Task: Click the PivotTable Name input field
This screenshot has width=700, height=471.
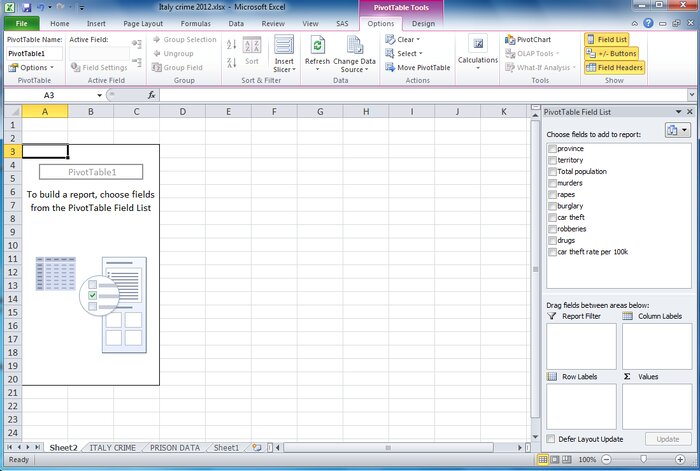Action: coord(34,53)
